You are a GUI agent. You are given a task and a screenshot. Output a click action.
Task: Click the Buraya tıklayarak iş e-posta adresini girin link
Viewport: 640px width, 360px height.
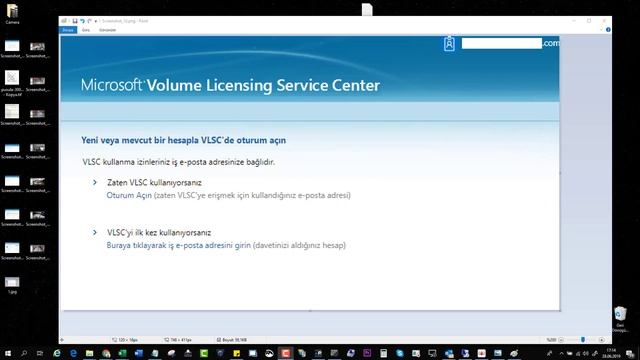(x=178, y=245)
